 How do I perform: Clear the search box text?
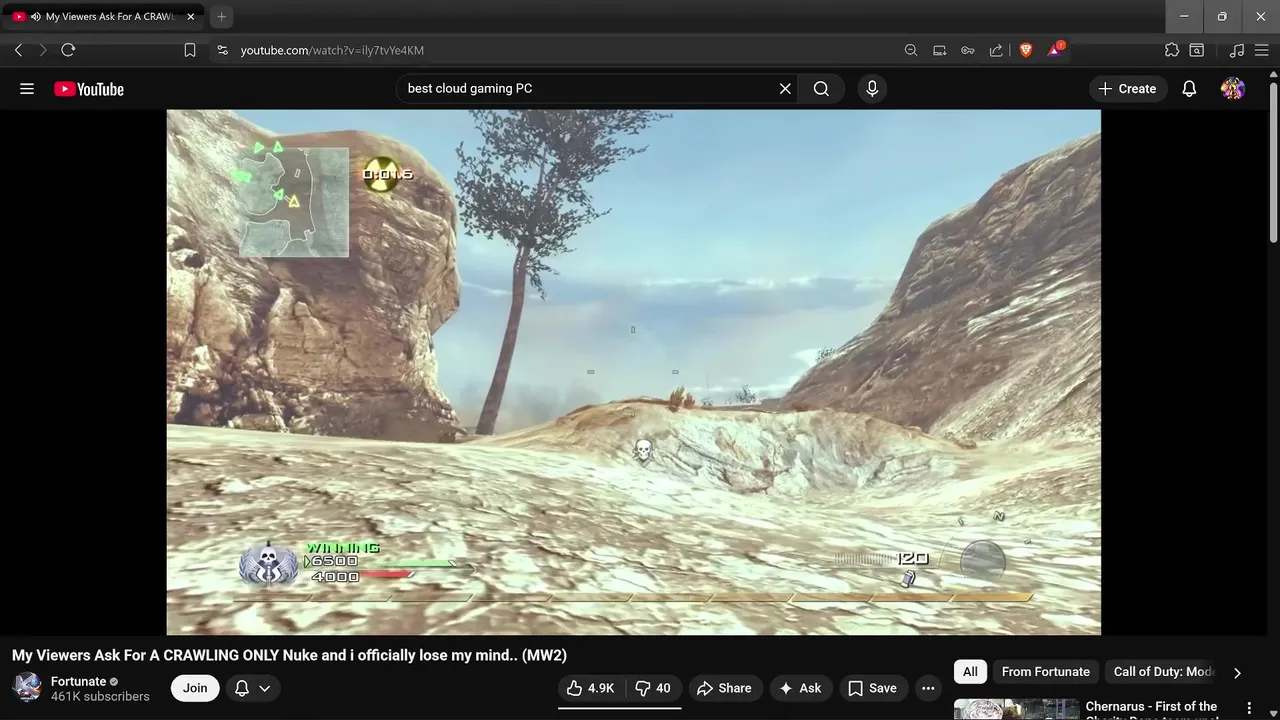coord(785,89)
